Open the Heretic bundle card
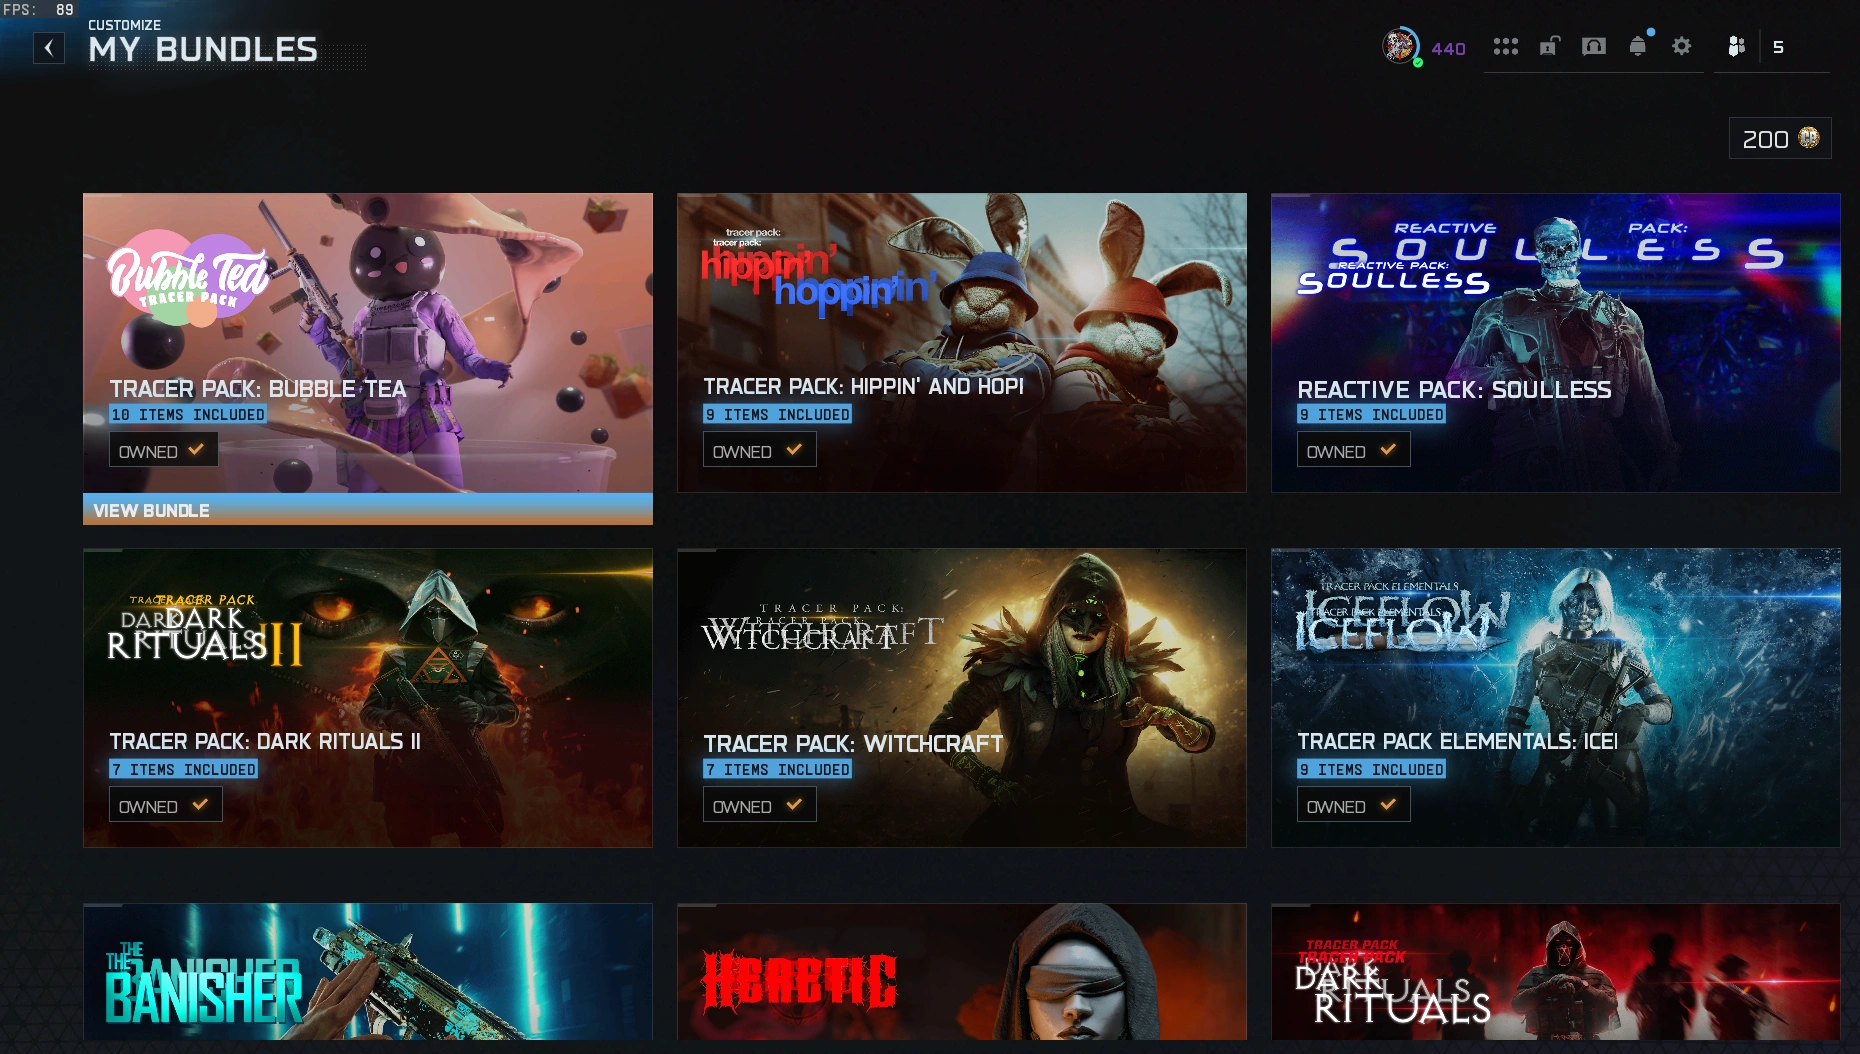Image resolution: width=1860 pixels, height=1054 pixels. pyautogui.click(x=962, y=972)
